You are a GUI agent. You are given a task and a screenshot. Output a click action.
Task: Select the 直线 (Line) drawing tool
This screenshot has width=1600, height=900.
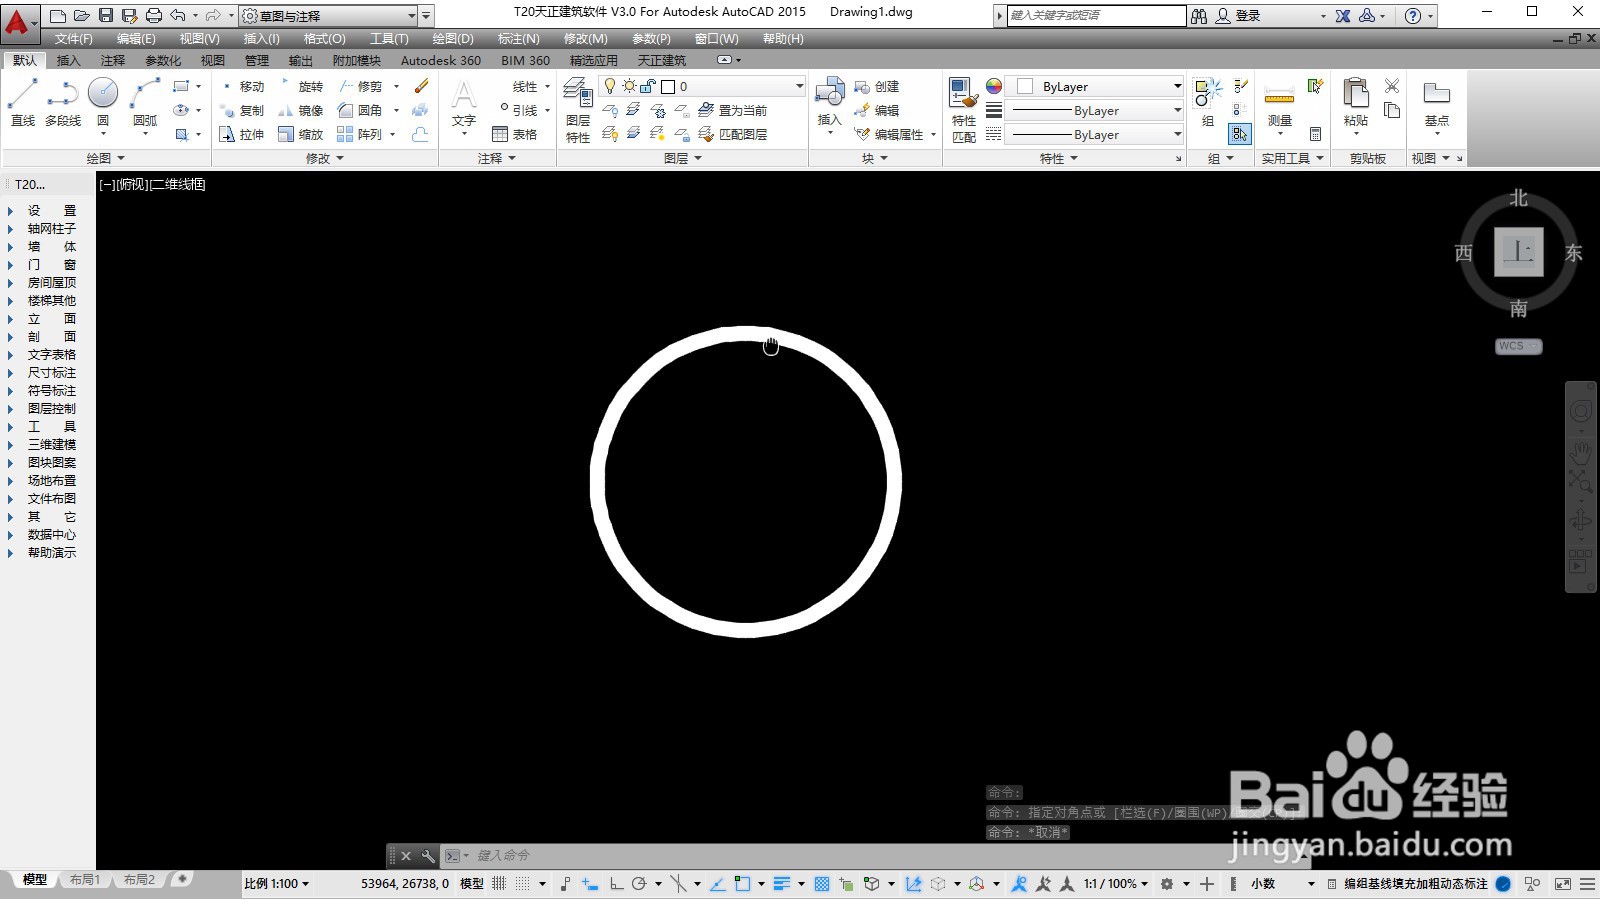22,102
